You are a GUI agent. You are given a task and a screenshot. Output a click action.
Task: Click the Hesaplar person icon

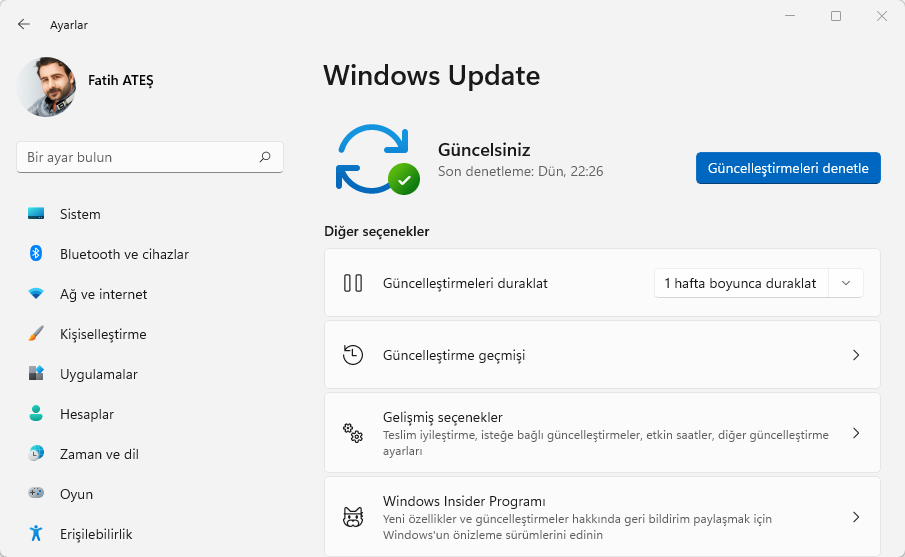pyautogui.click(x=36, y=413)
